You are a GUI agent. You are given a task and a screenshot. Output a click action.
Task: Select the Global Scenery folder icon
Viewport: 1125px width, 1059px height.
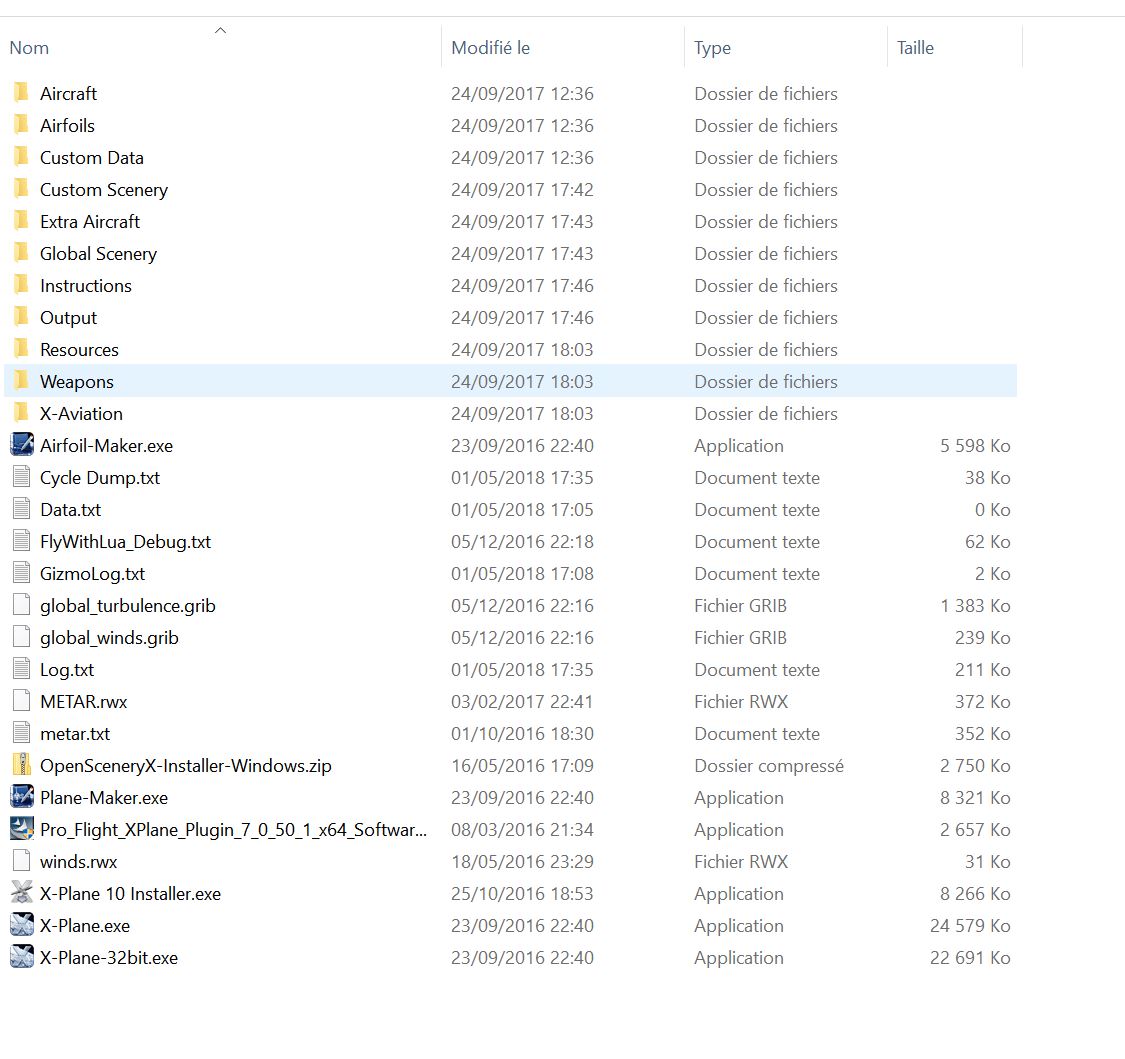[x=22, y=253]
